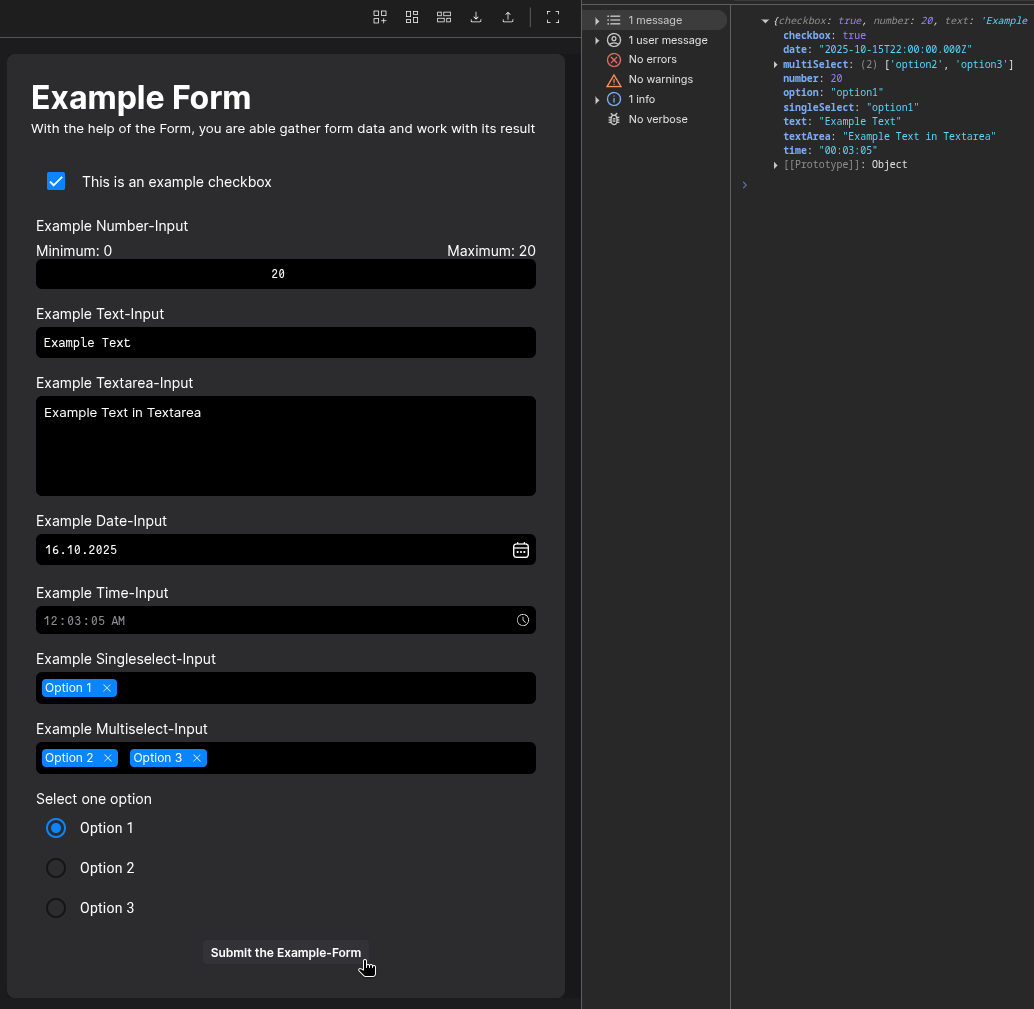The width and height of the screenshot is (1034, 1009).
Task: Enter fullscreen with the expand icon
Action: [x=552, y=17]
